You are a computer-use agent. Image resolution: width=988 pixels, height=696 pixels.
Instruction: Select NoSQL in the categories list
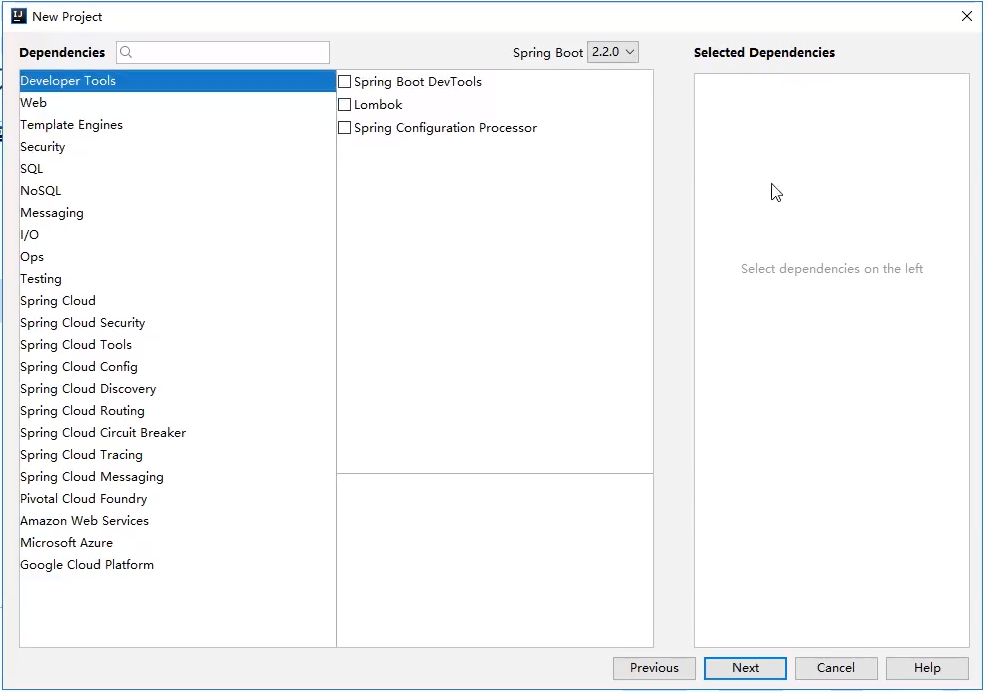tap(41, 191)
